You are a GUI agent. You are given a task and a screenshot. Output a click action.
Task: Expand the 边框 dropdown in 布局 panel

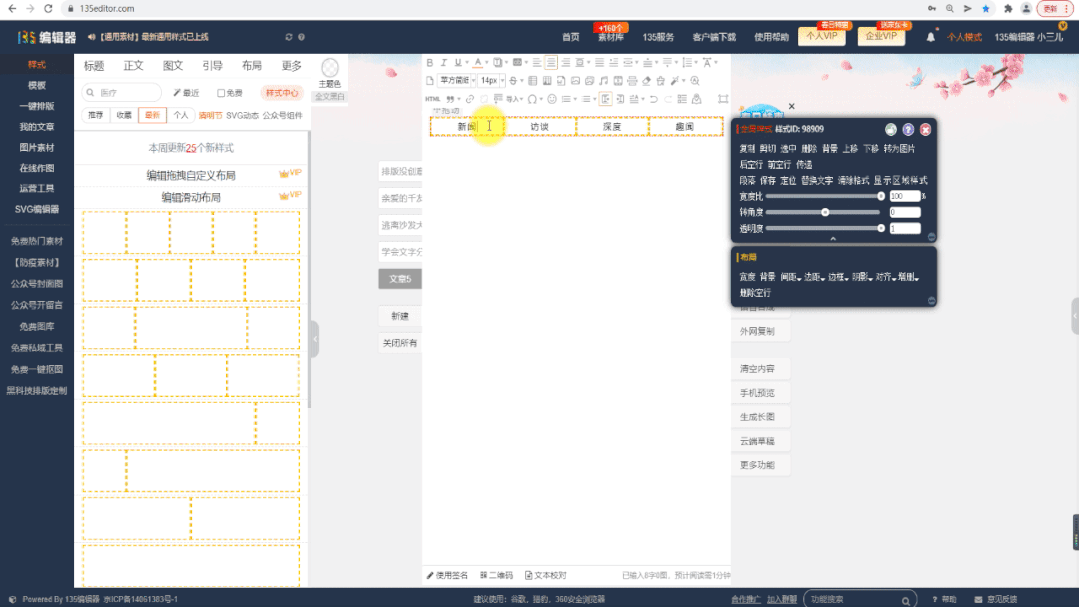pyautogui.click(x=838, y=277)
